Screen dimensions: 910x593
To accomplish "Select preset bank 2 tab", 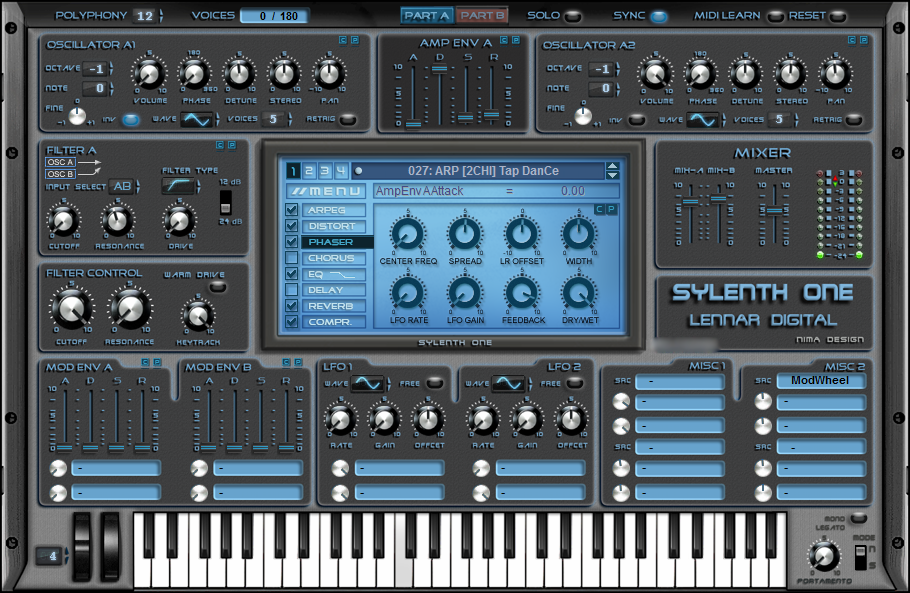I will click(x=309, y=171).
